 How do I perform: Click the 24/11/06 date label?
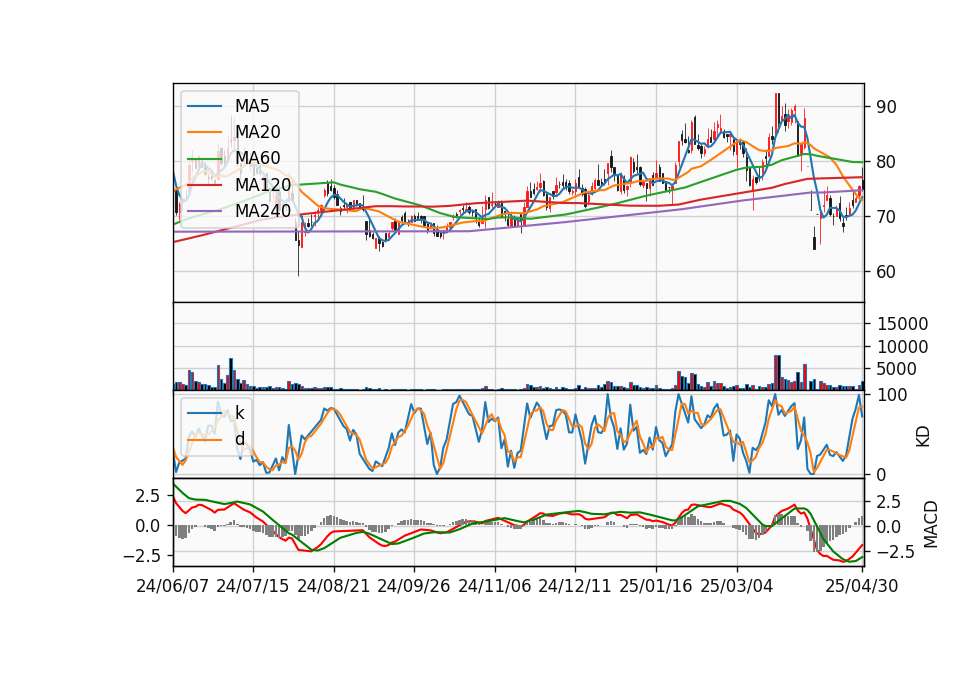[x=495, y=586]
